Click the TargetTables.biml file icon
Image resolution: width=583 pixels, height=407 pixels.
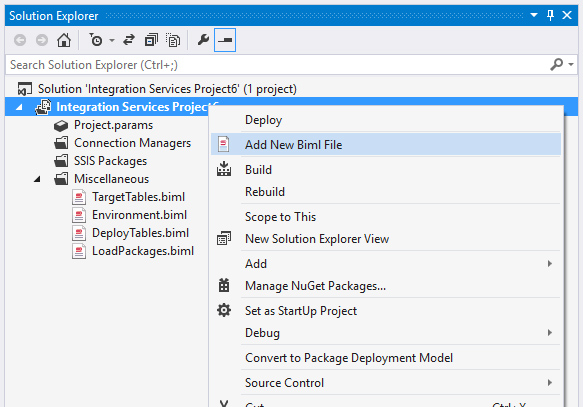click(x=79, y=197)
